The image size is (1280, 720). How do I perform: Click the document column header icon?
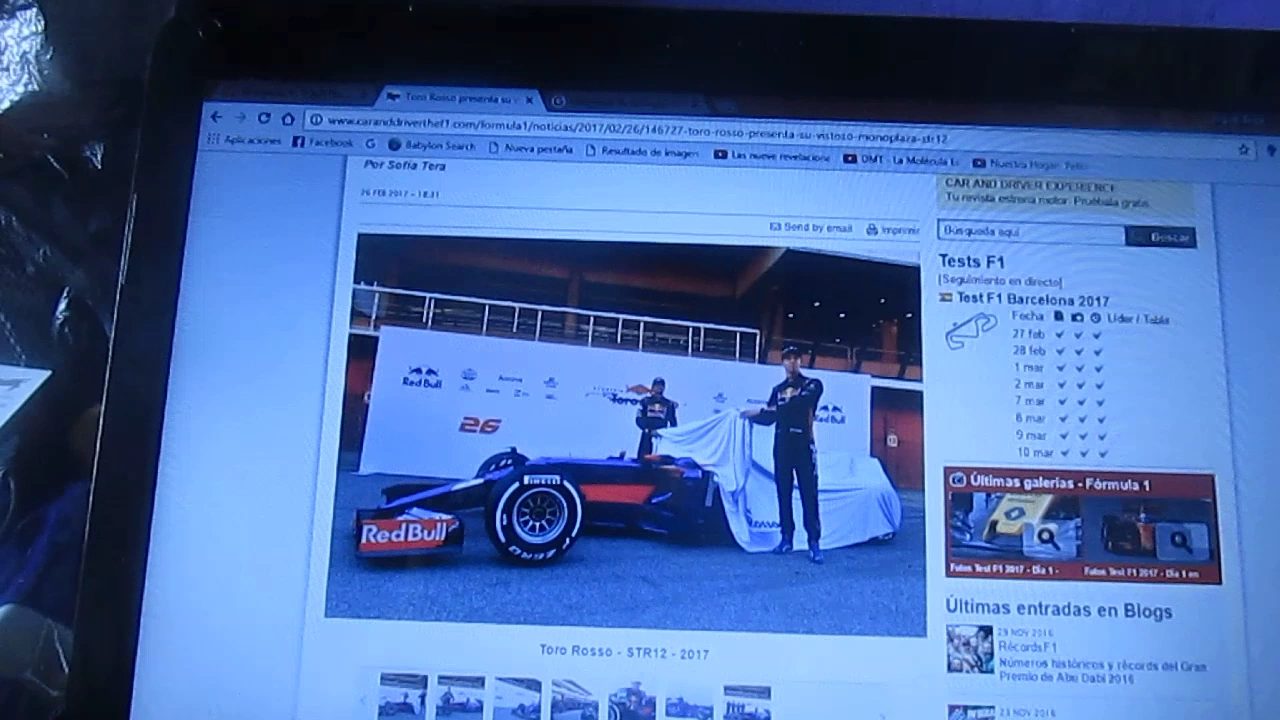point(1059,317)
